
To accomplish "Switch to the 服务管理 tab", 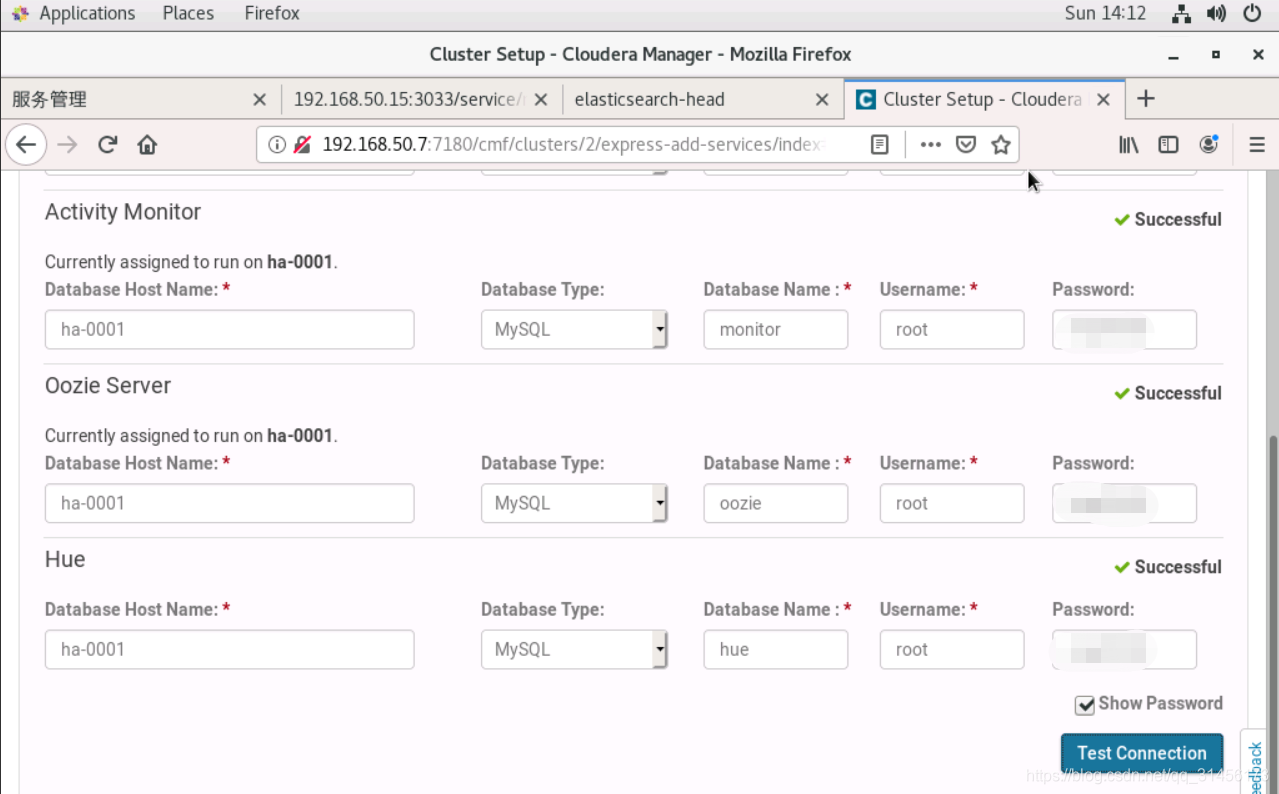I will coord(140,99).
